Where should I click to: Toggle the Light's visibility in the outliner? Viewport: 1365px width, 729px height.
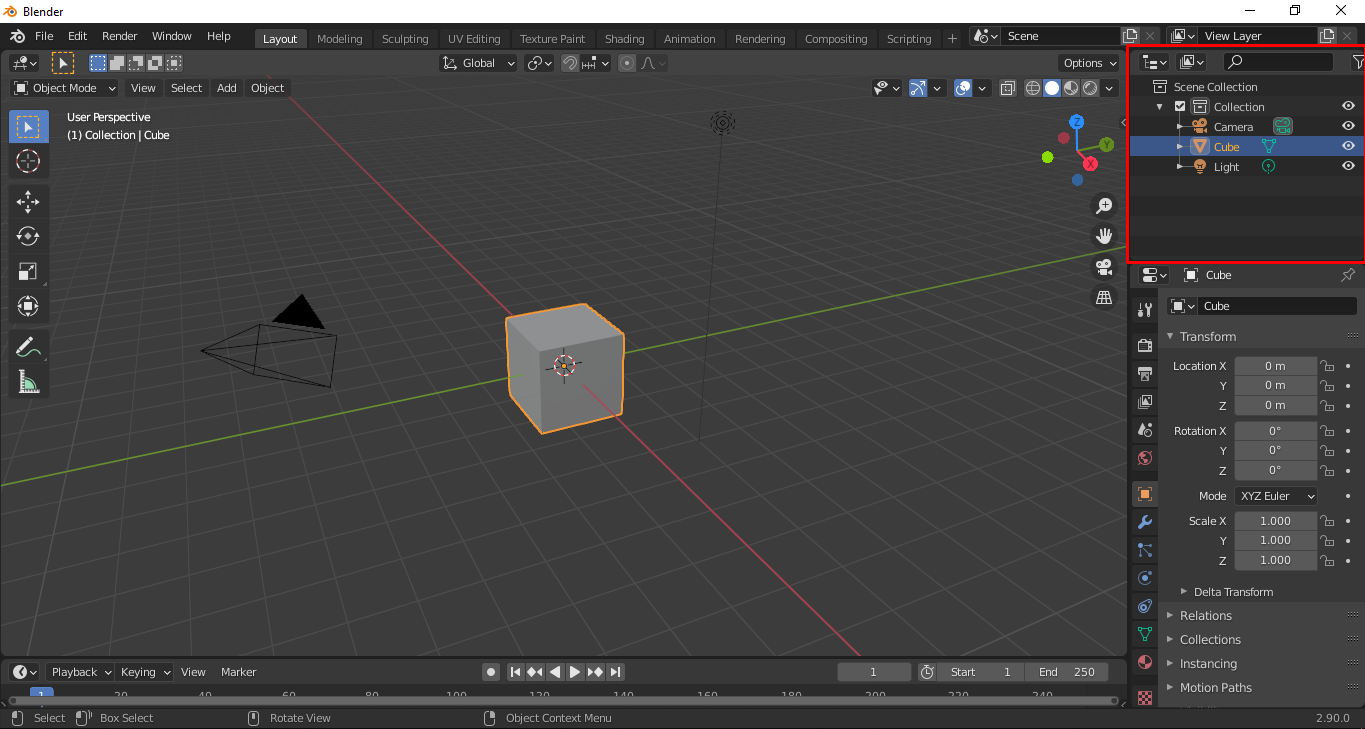[x=1348, y=166]
